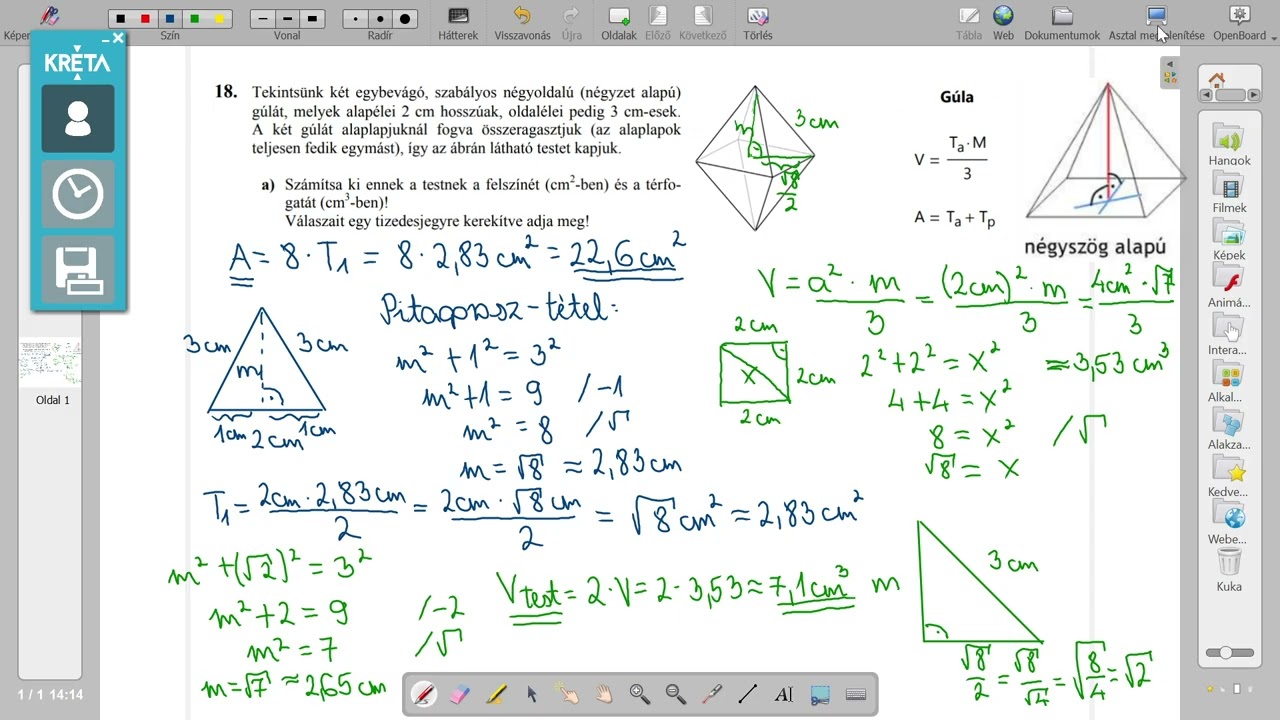The height and width of the screenshot is (720, 1280).
Task: Choose the blue pen color
Action: (x=170, y=19)
